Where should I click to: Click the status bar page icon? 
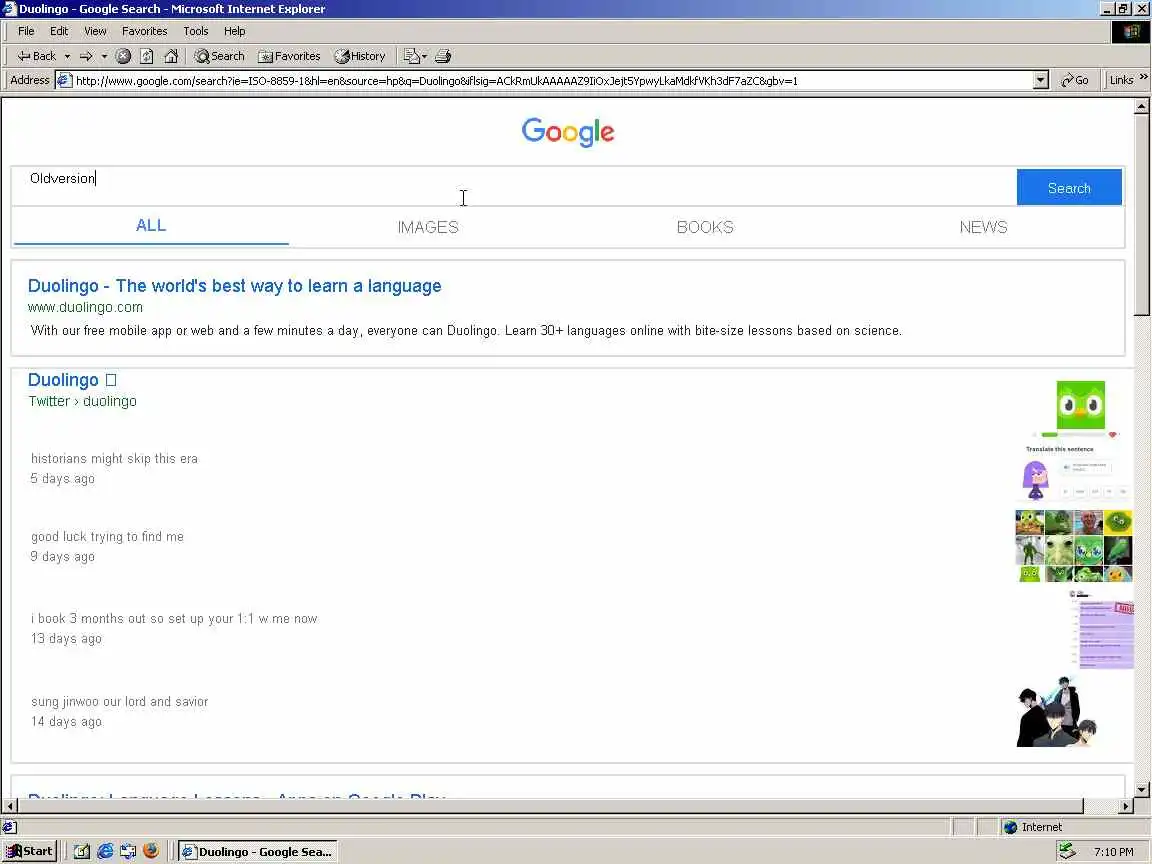(9, 827)
